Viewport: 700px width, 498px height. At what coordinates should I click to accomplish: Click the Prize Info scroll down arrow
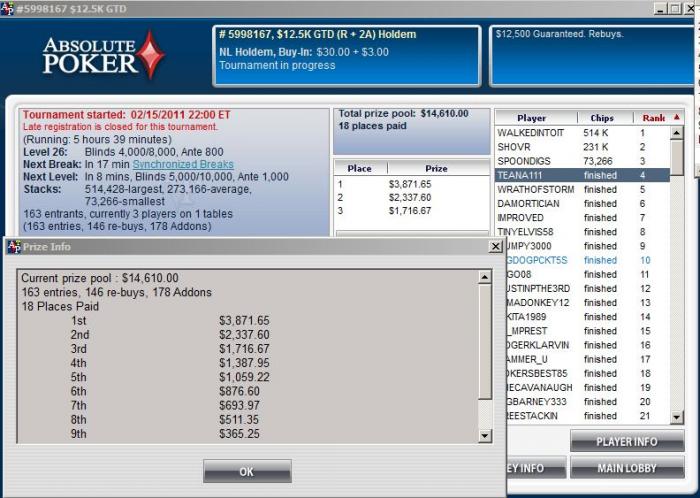485,436
